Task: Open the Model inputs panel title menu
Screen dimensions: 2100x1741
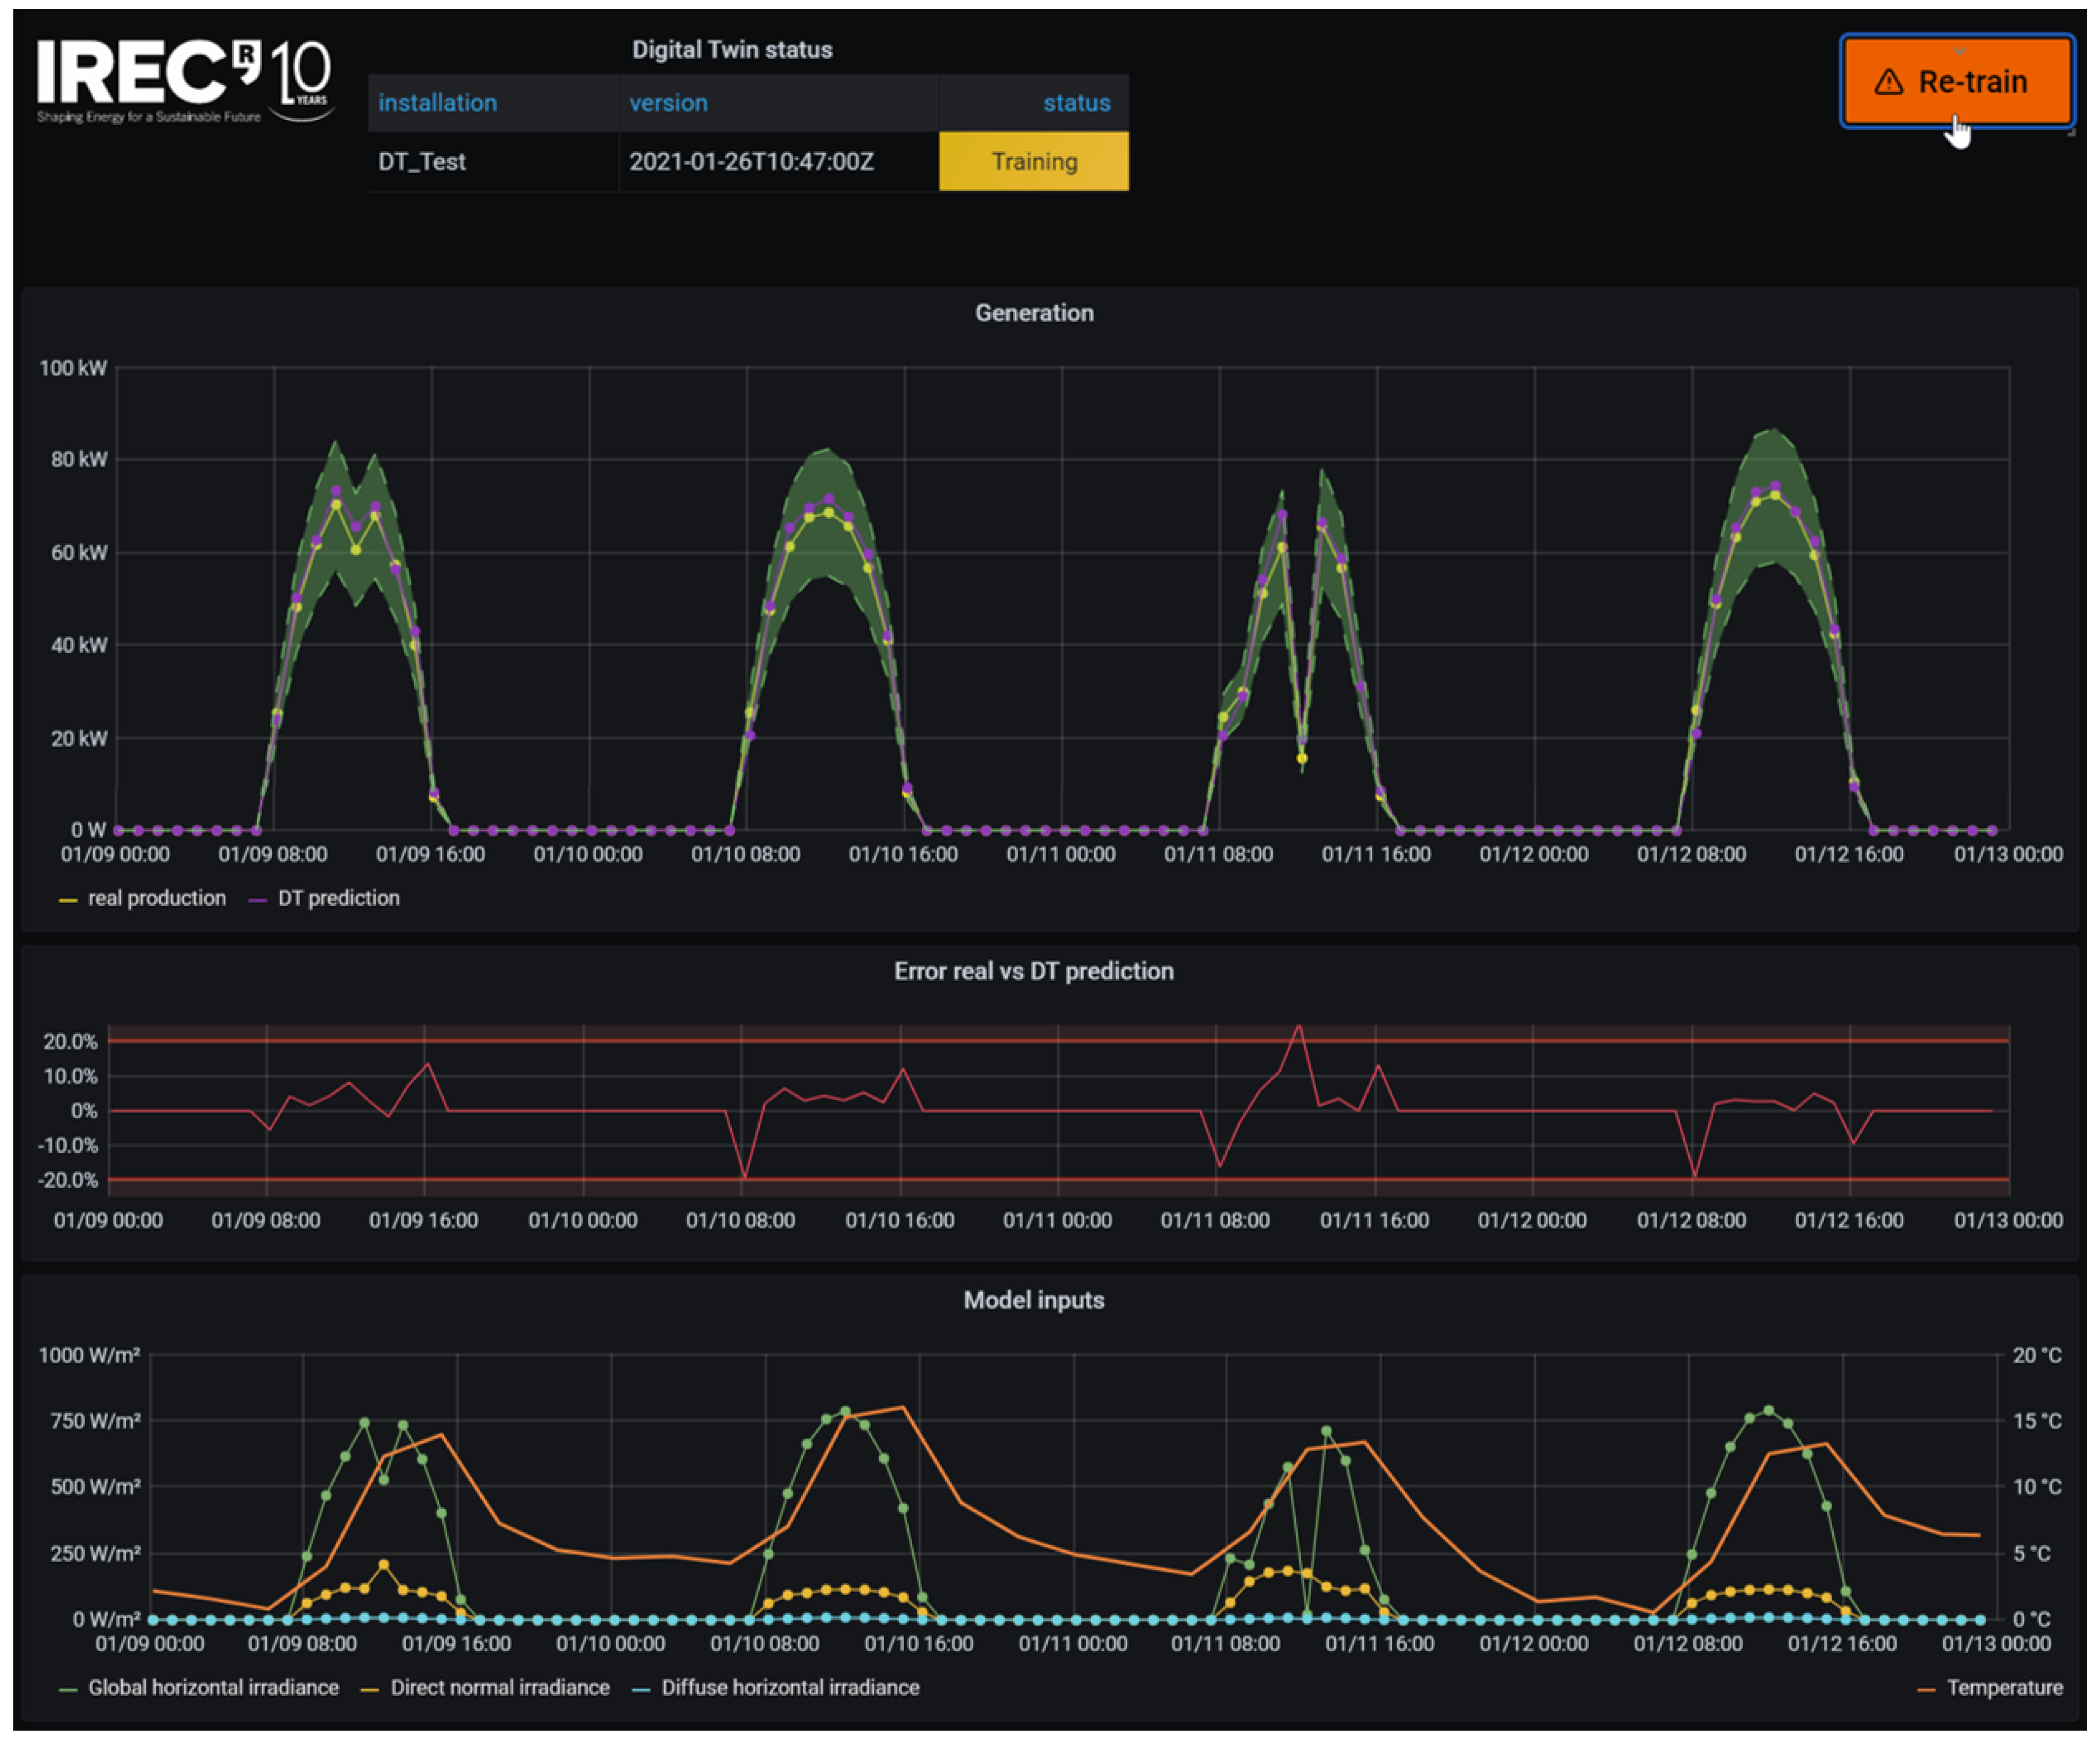Action: tap(1033, 1300)
